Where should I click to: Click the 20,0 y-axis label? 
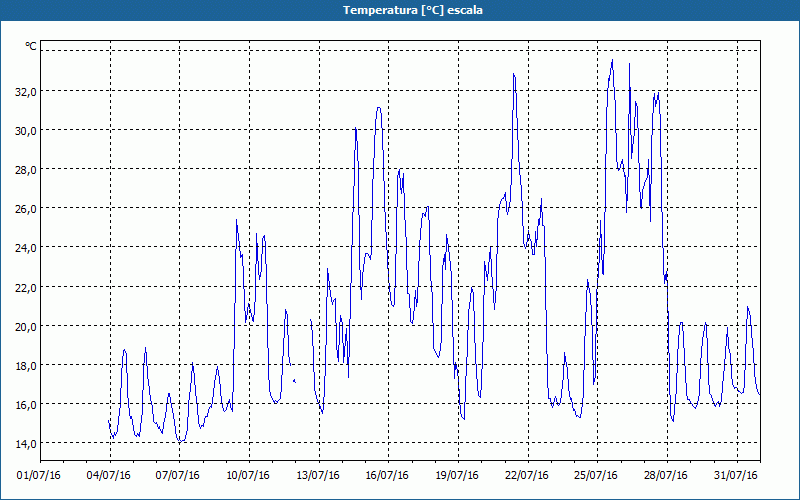point(24,326)
